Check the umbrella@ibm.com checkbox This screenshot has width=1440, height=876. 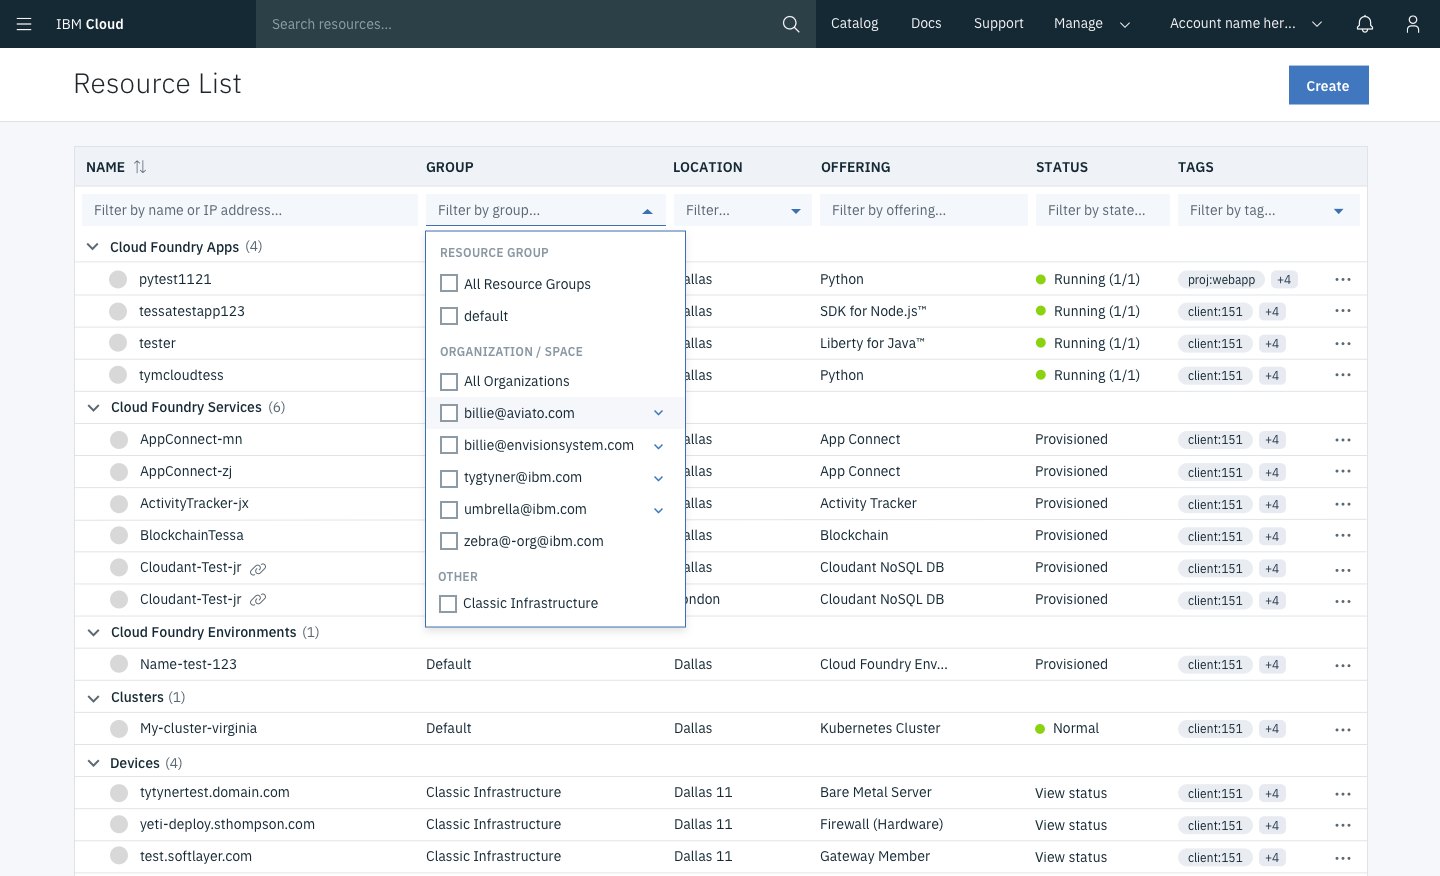tap(449, 509)
